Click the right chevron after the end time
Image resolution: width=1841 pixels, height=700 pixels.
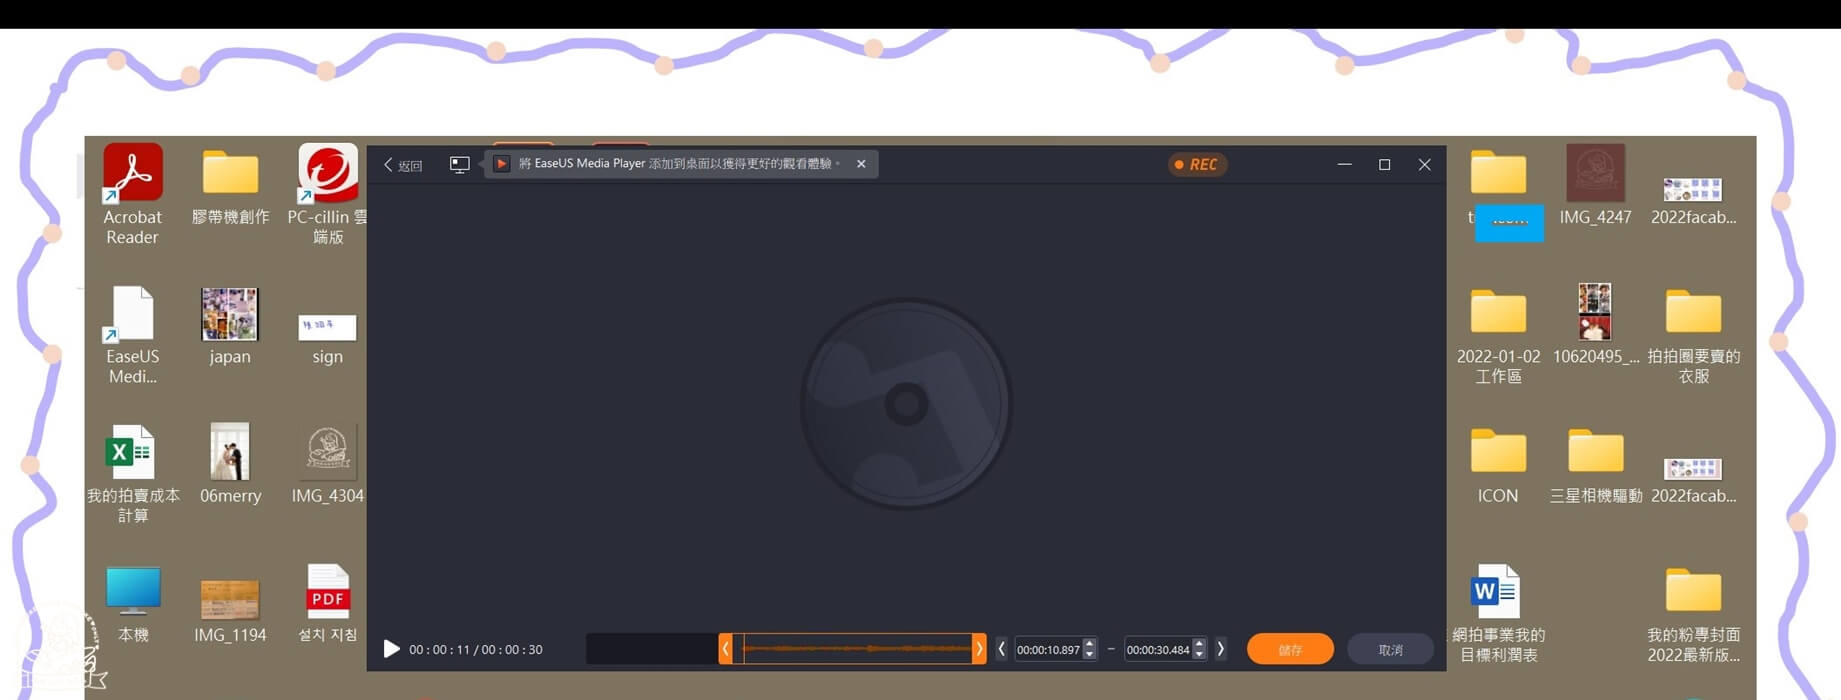click(1220, 649)
